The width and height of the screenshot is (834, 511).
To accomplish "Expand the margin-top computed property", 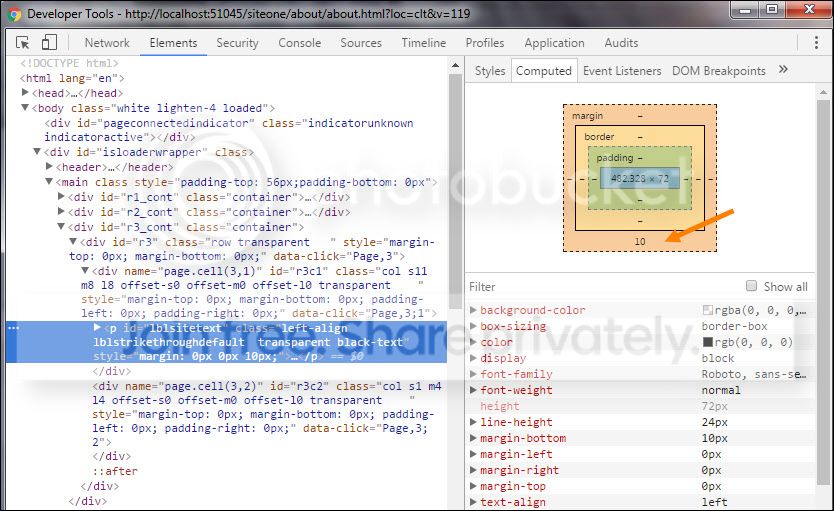I will click(473, 485).
